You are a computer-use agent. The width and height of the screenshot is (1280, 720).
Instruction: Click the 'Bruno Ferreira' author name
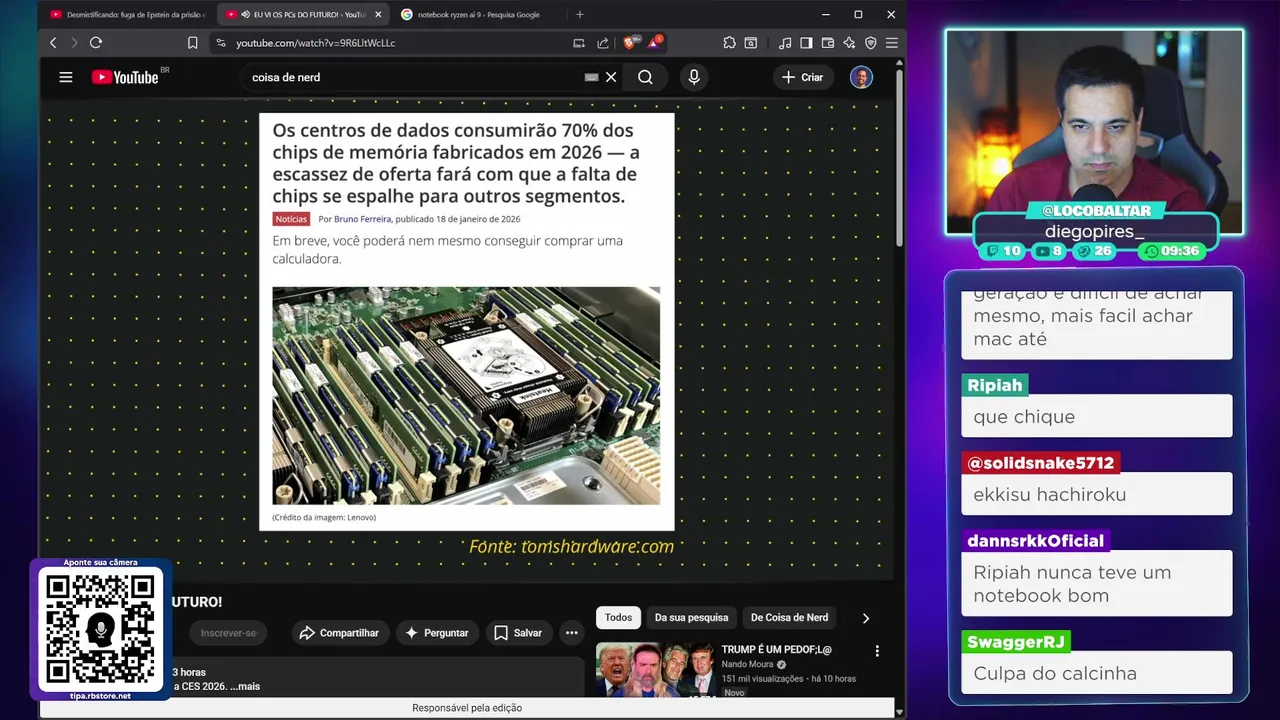coord(363,219)
